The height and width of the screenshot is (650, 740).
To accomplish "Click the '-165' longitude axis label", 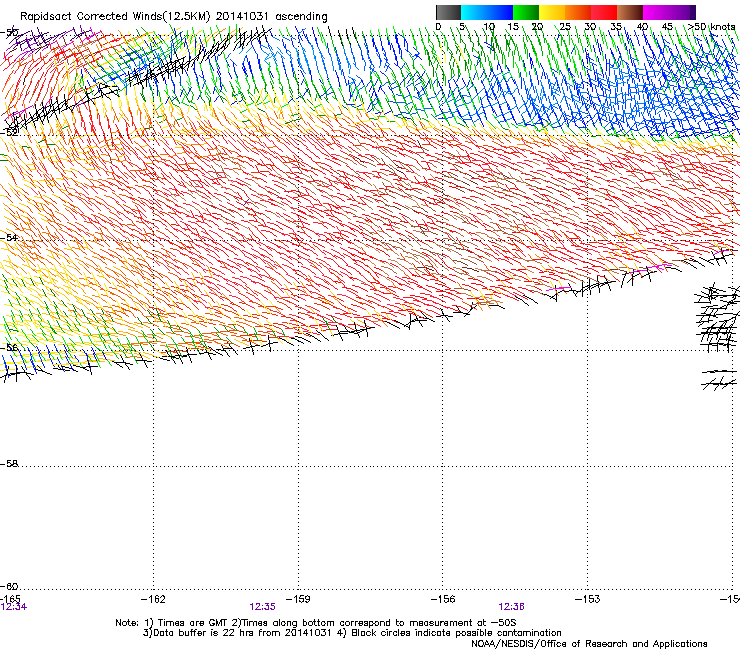I will click(x=10, y=599).
